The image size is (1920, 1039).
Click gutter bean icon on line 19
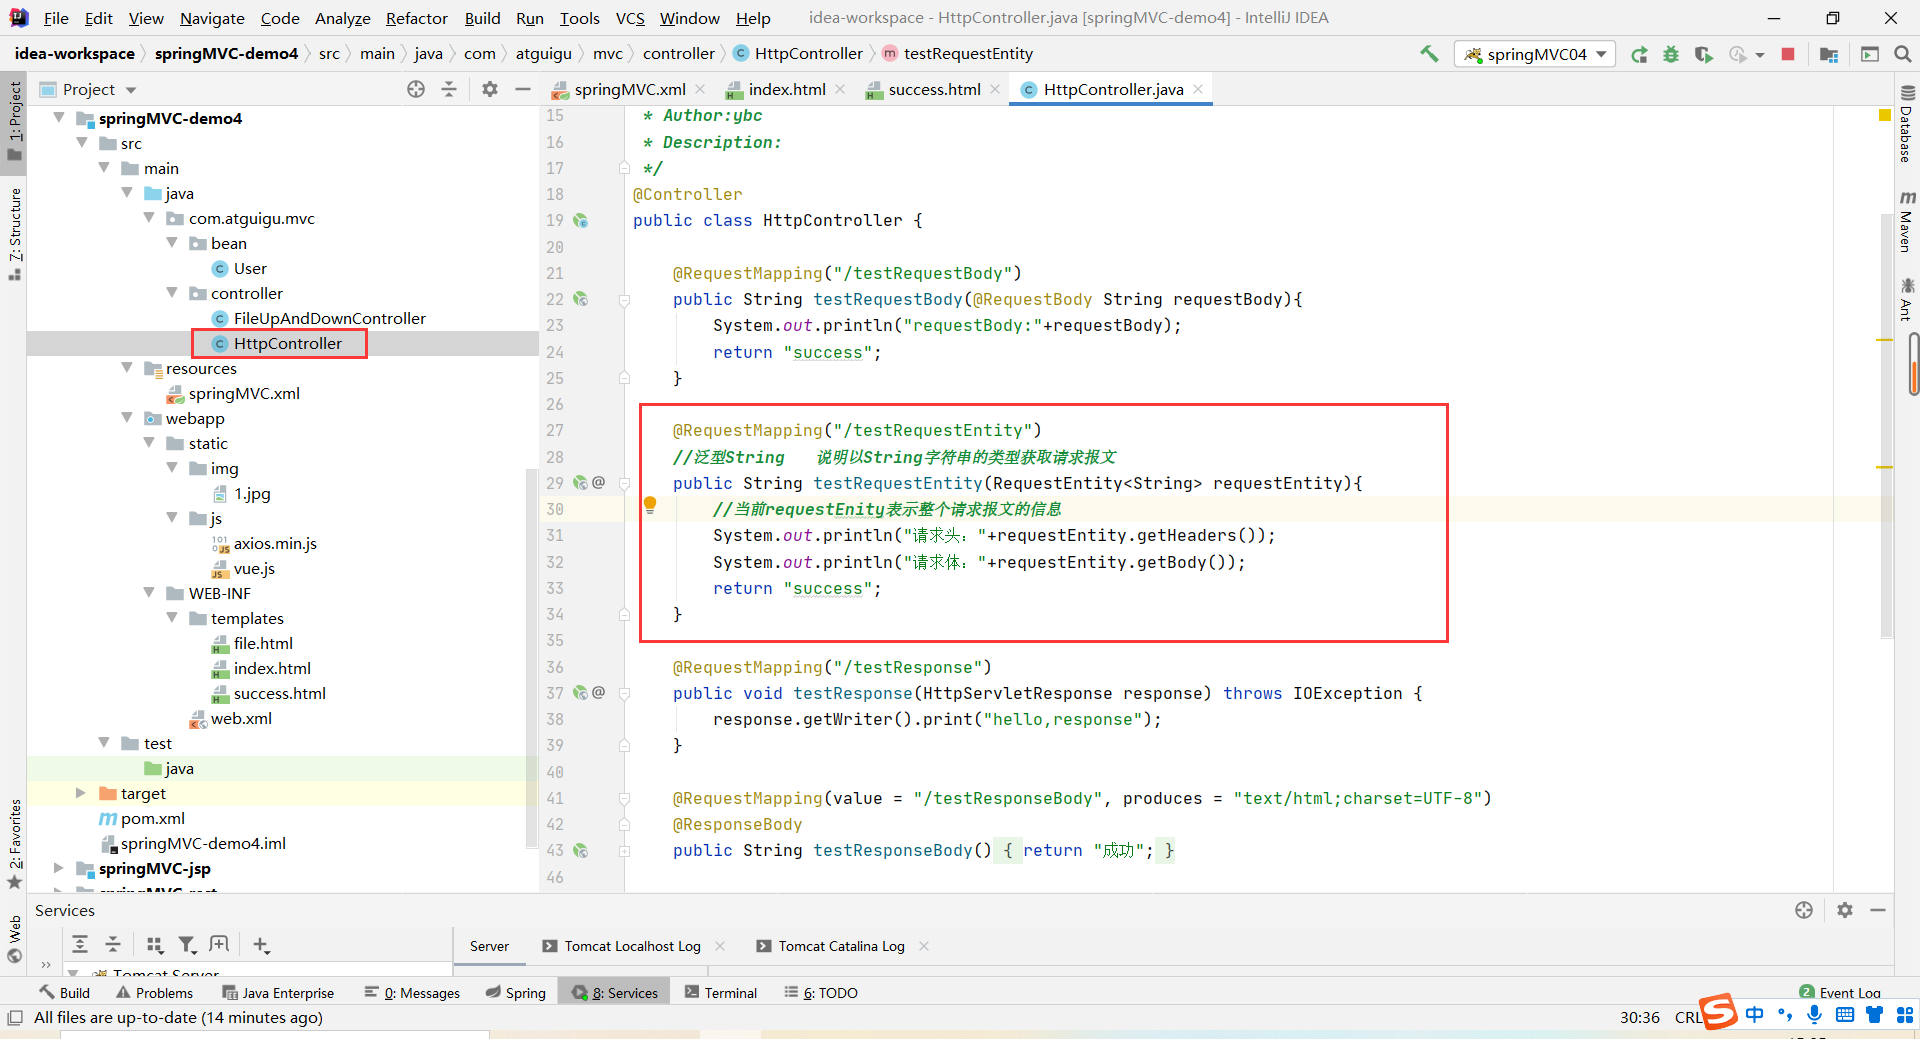tap(581, 221)
